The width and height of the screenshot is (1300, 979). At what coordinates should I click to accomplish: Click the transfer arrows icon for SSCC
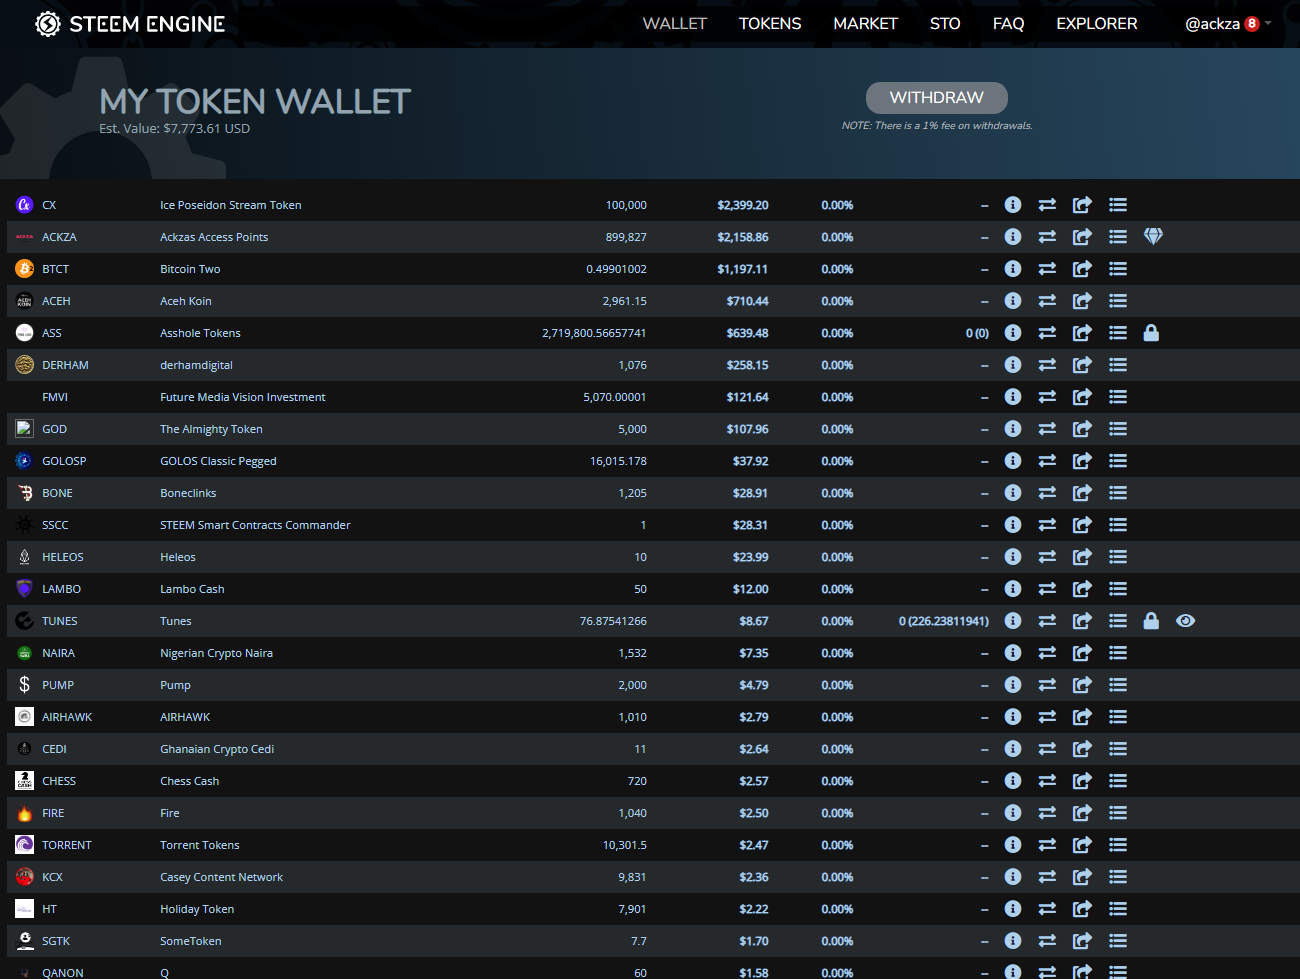pyautogui.click(x=1047, y=525)
